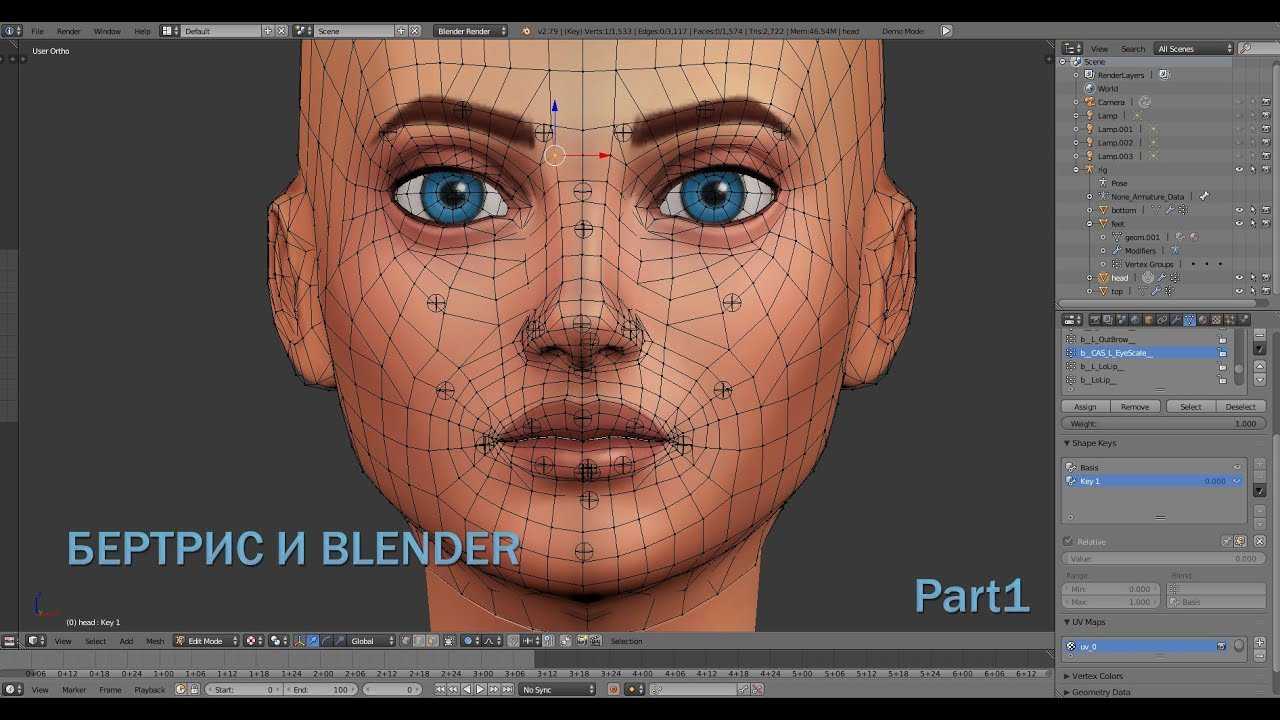Collapse the rig object in outliner
The width and height of the screenshot is (1280, 720).
[x=1076, y=170]
